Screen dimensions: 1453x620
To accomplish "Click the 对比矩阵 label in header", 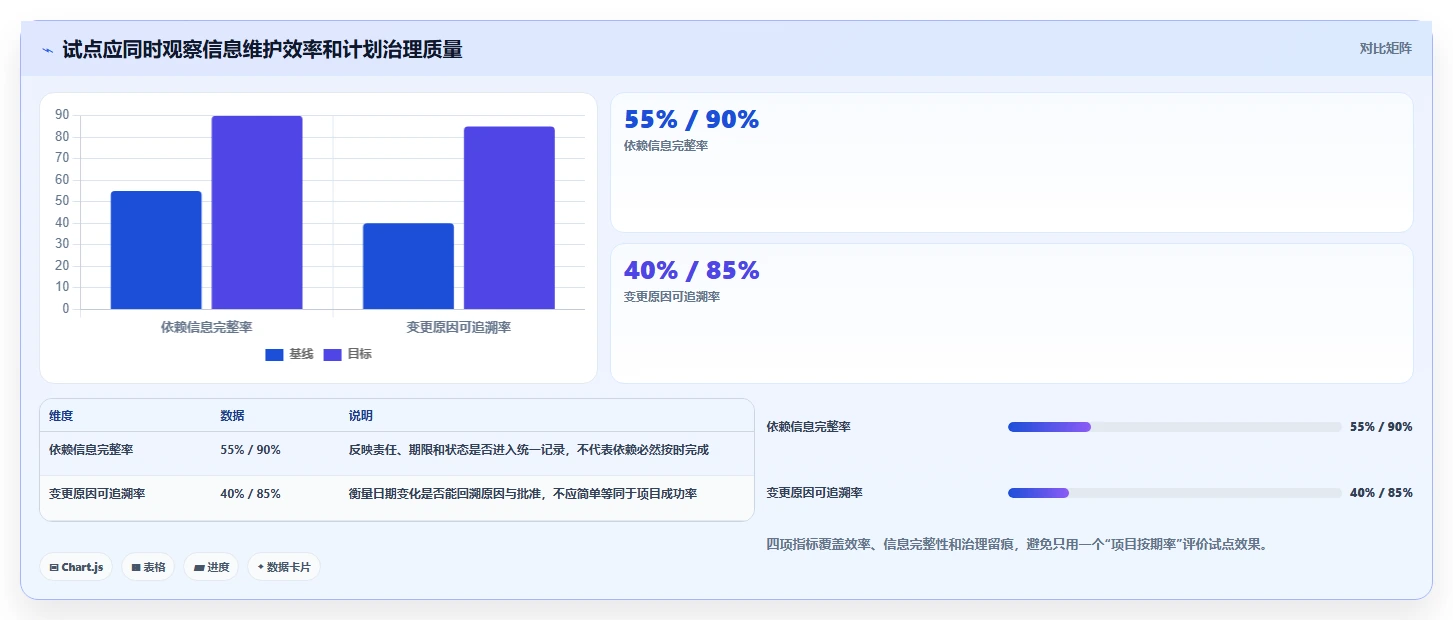I will (1385, 48).
